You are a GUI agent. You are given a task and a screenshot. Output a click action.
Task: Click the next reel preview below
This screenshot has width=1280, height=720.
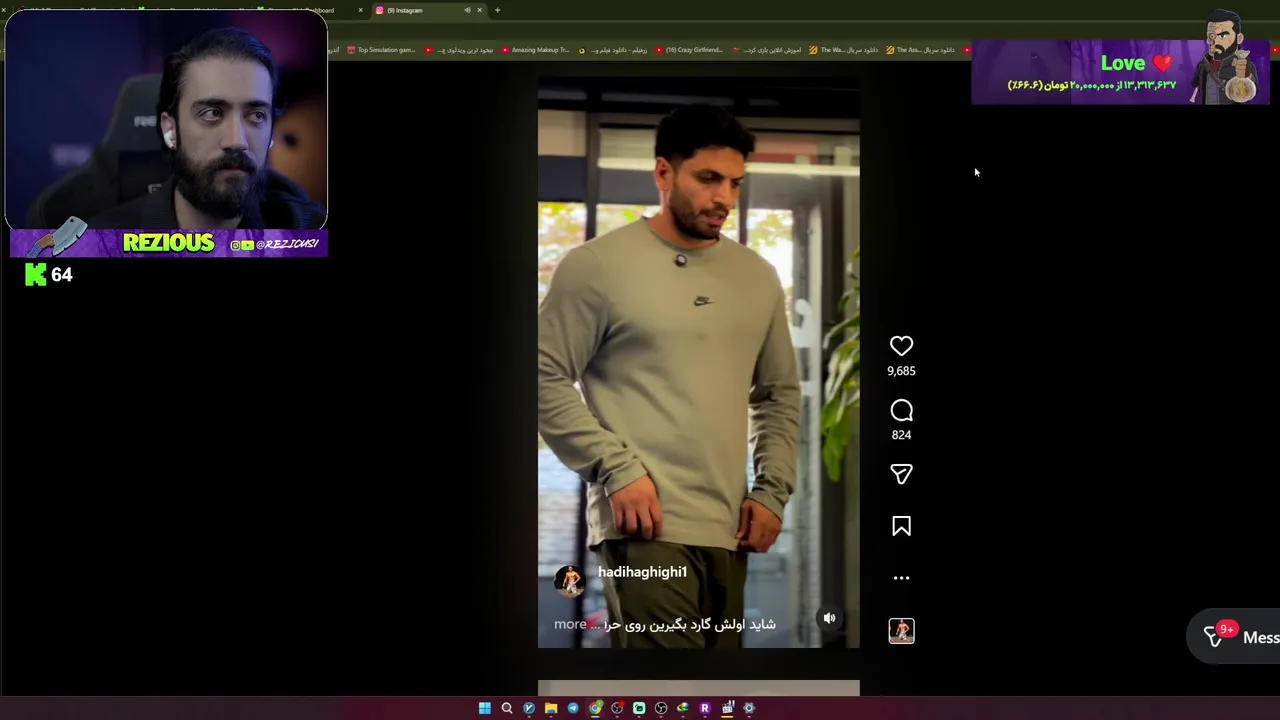pyautogui.click(x=698, y=688)
